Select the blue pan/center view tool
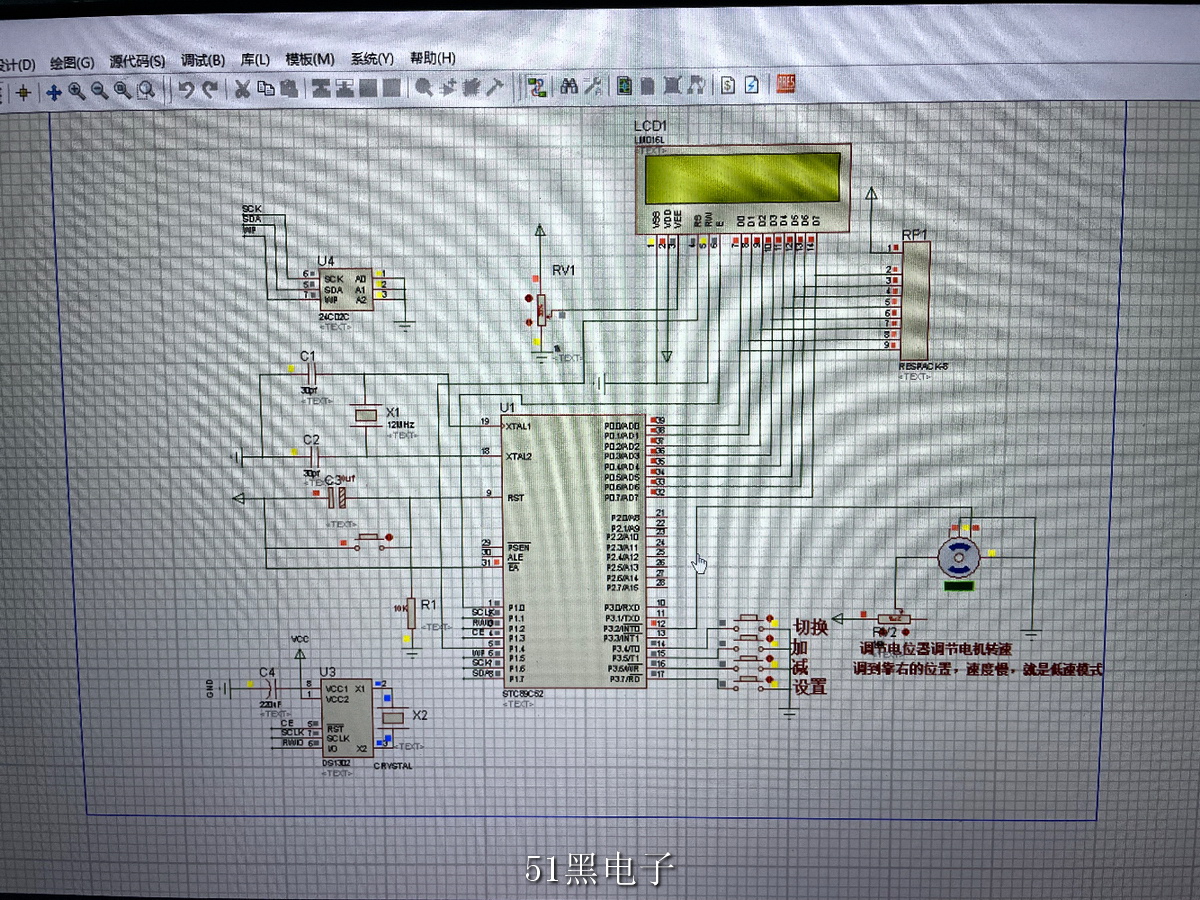1200x900 pixels. pyautogui.click(x=53, y=91)
